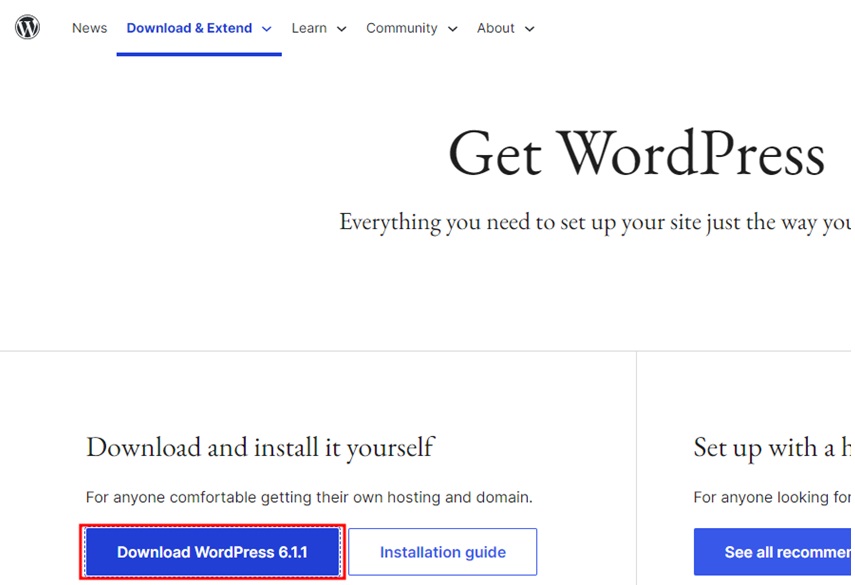Viewport: 855px width, 585px height.
Task: Open the Learn menu
Action: coord(309,28)
